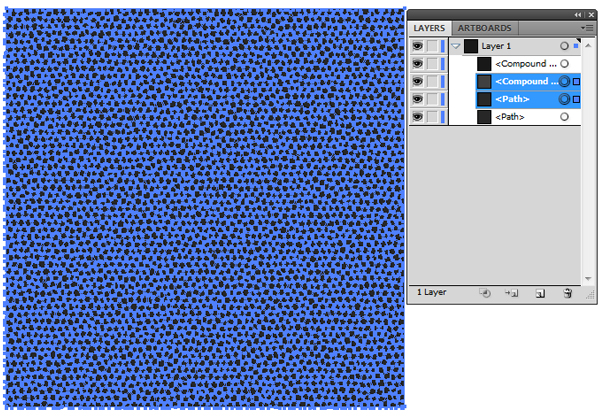Collapse Layer 1 with its disclosure triangle
The height and width of the screenshot is (416, 600).
coord(455,46)
